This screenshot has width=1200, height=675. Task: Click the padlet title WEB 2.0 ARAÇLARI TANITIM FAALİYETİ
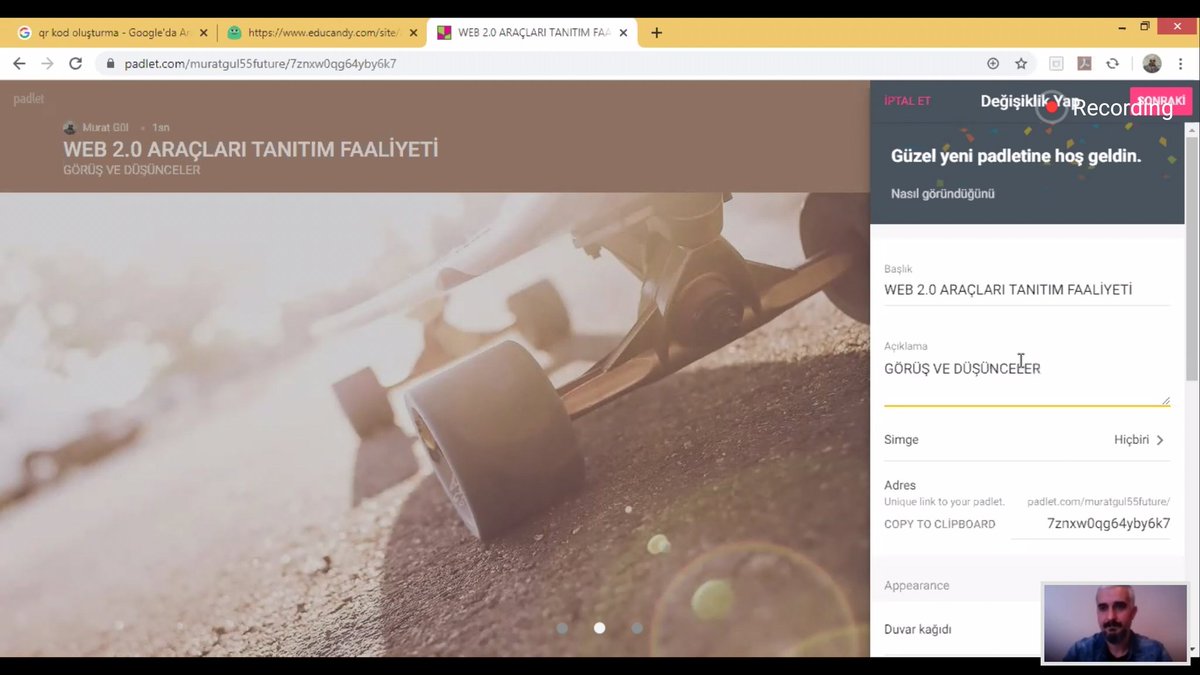coord(251,150)
